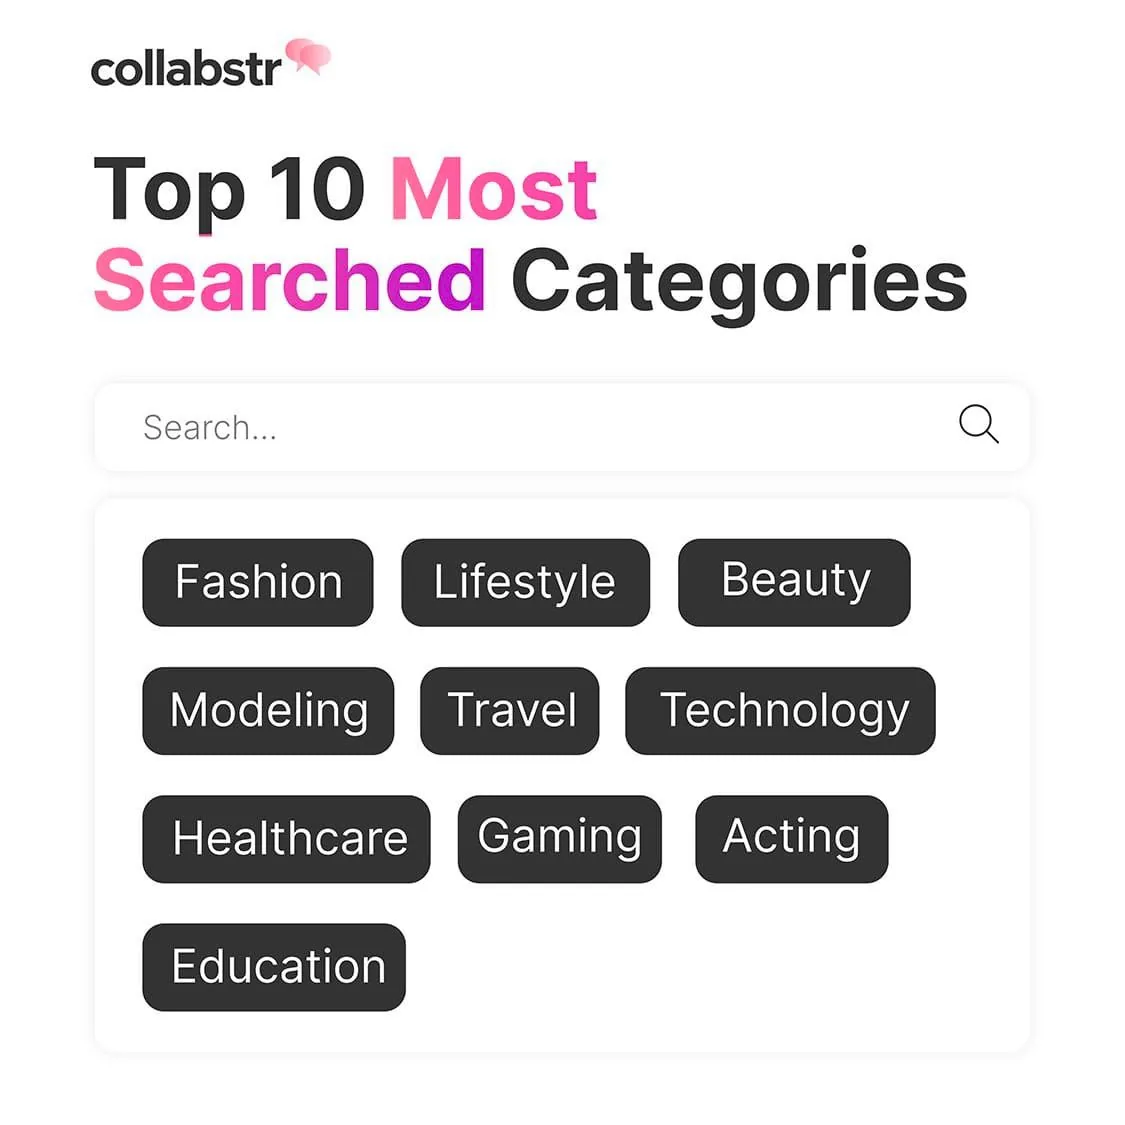The image size is (1125, 1125).
Task: Click the magnifying glass search icon
Action: (979, 424)
